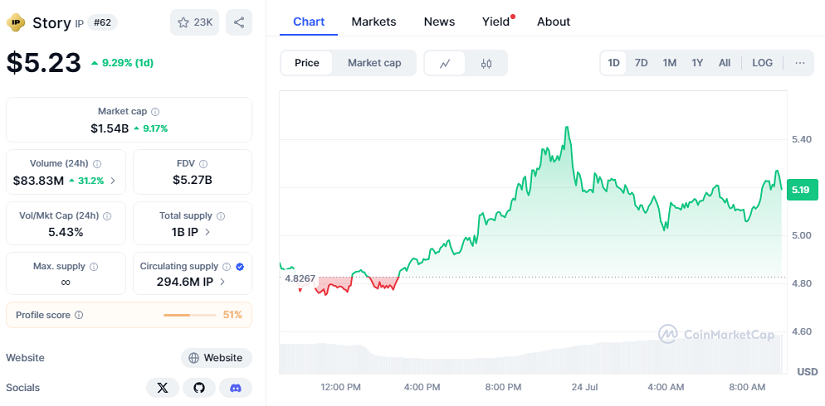
Task: Click the 24 Jul date axis label
Action: click(x=585, y=388)
